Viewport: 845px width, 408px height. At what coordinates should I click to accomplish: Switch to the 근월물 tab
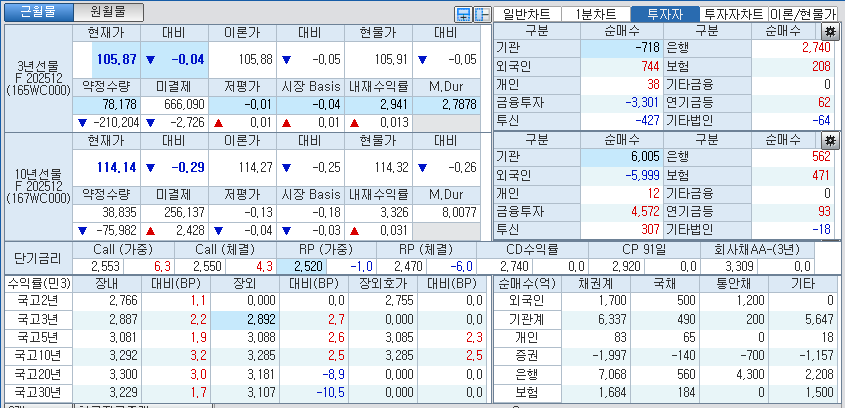coord(38,12)
